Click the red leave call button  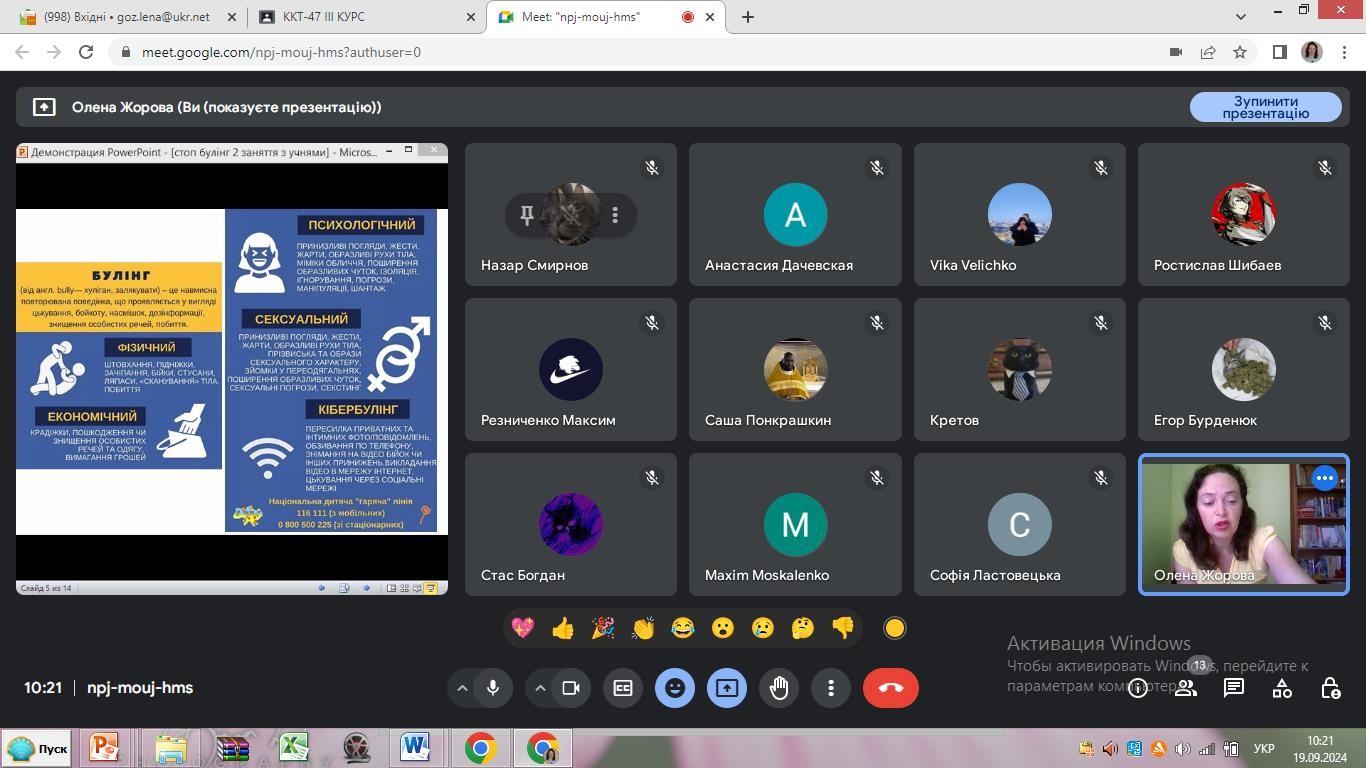click(x=890, y=688)
